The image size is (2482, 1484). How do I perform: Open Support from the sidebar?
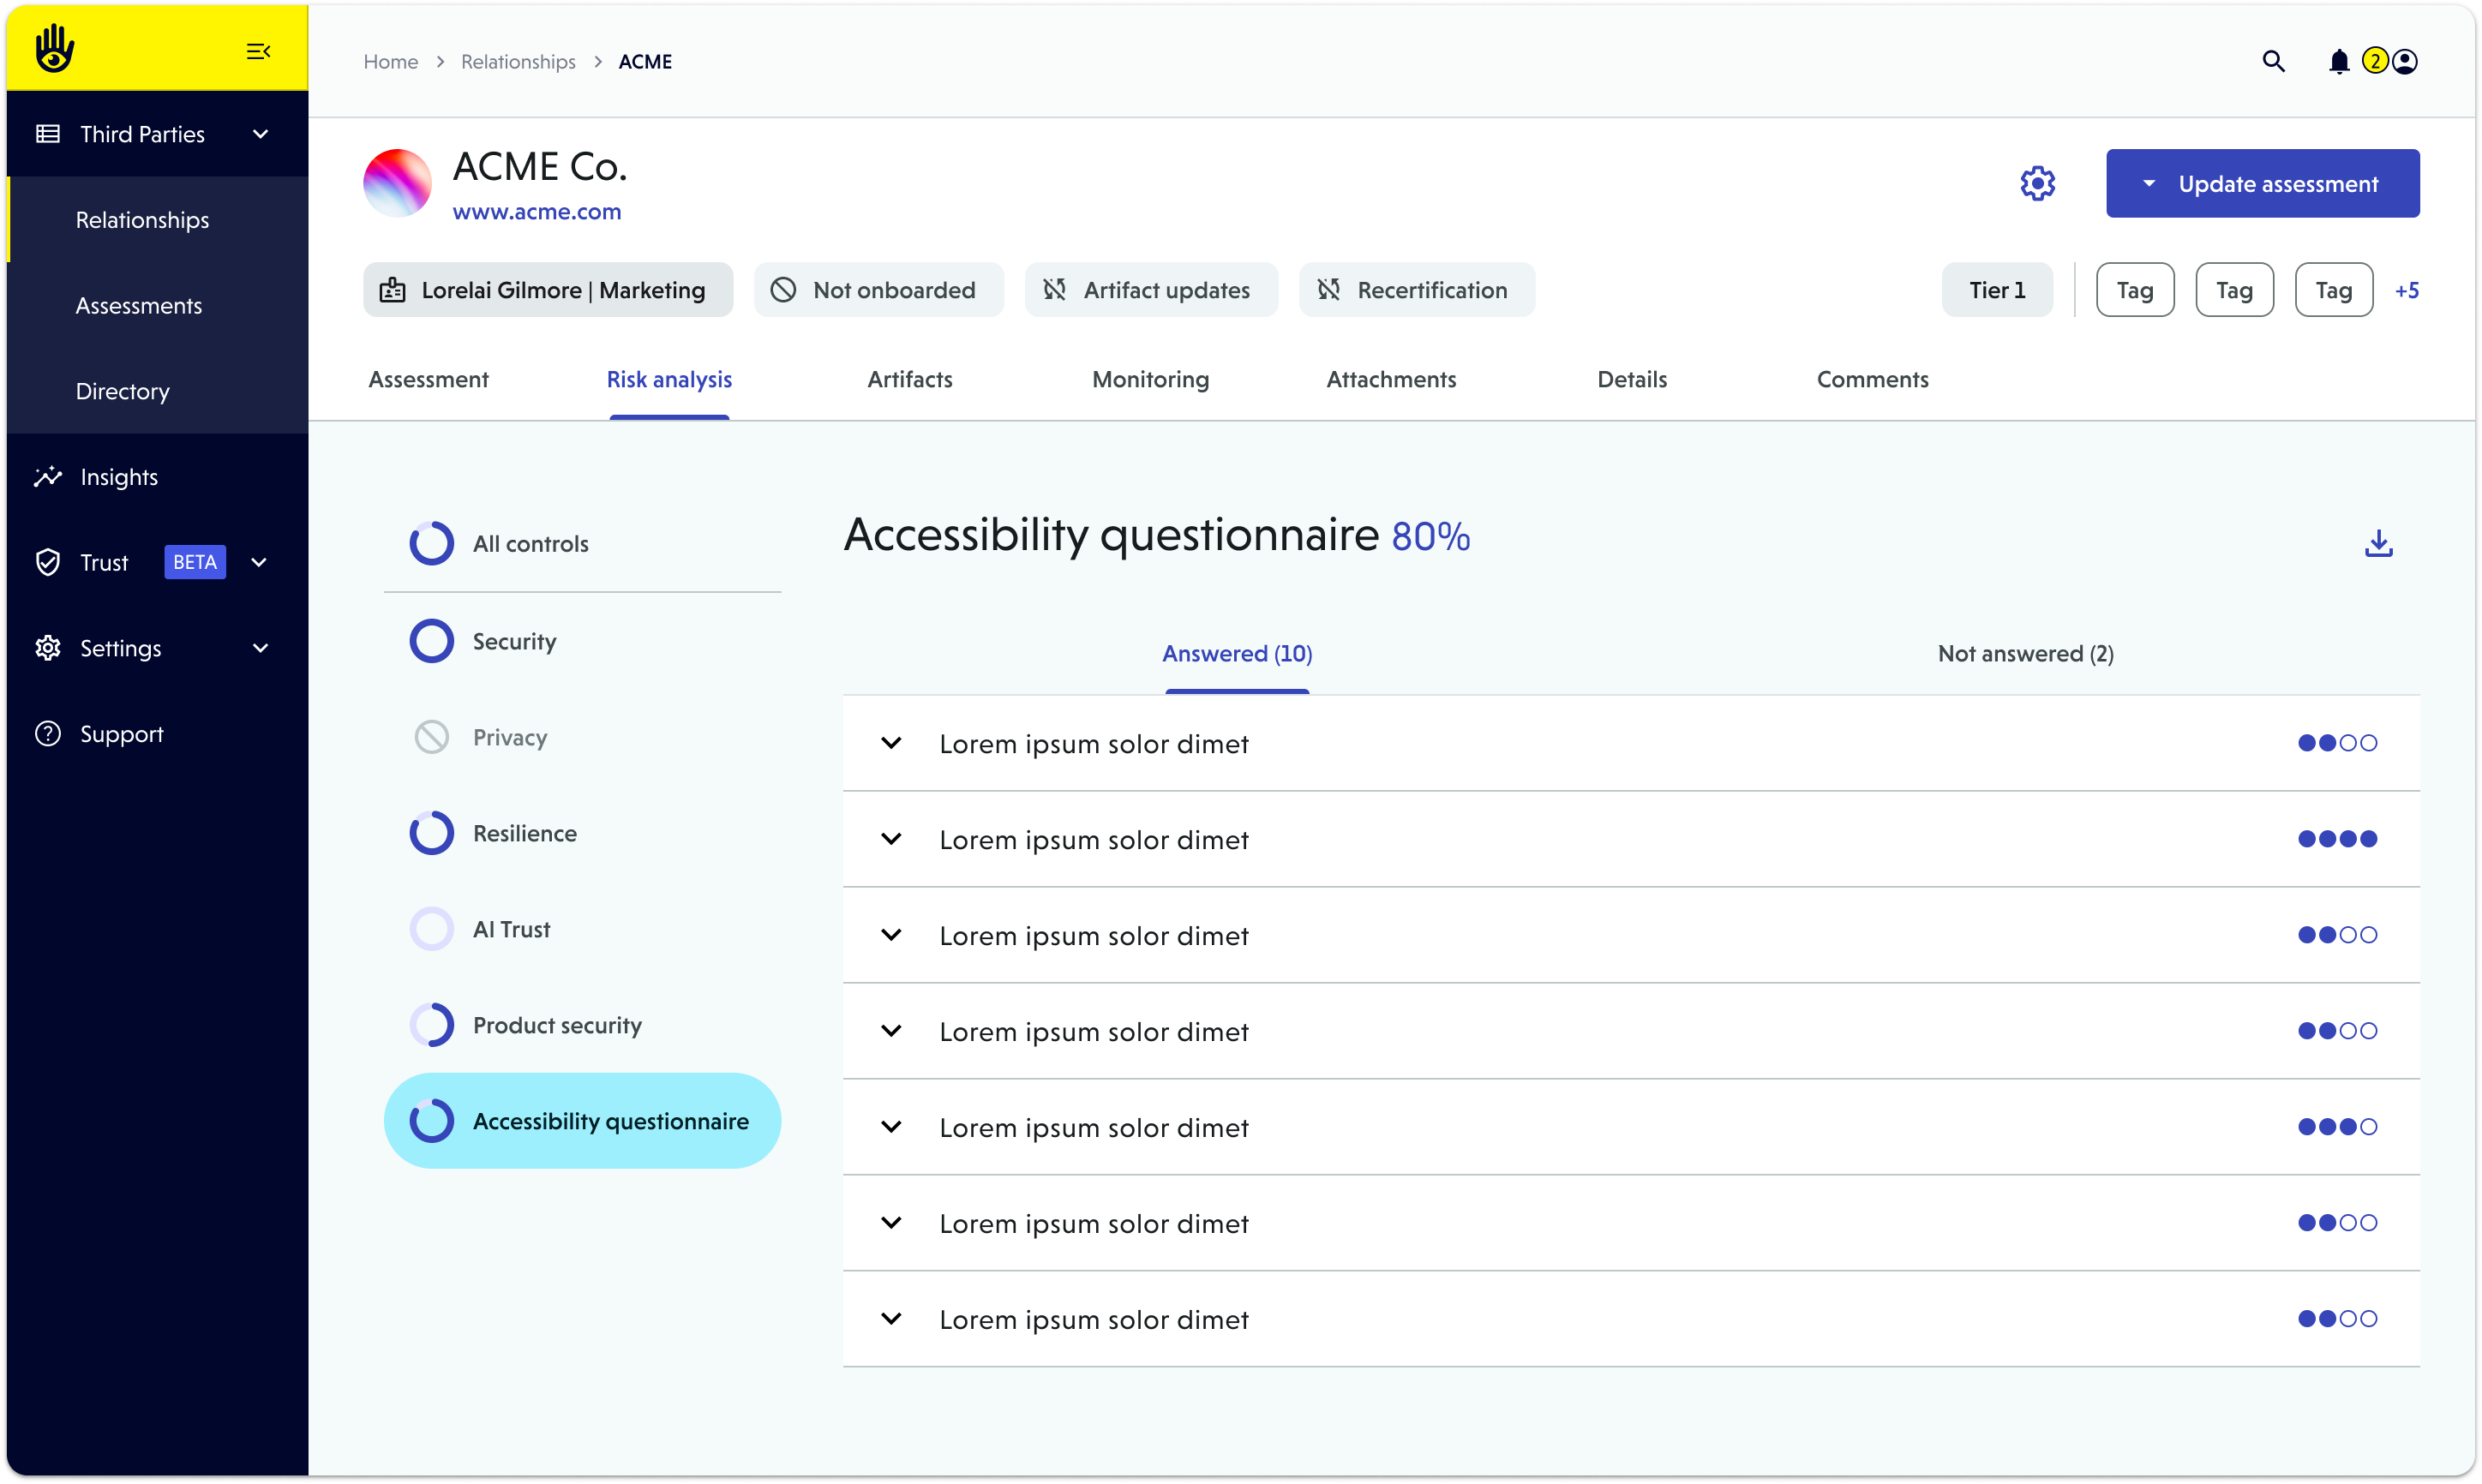tap(121, 734)
